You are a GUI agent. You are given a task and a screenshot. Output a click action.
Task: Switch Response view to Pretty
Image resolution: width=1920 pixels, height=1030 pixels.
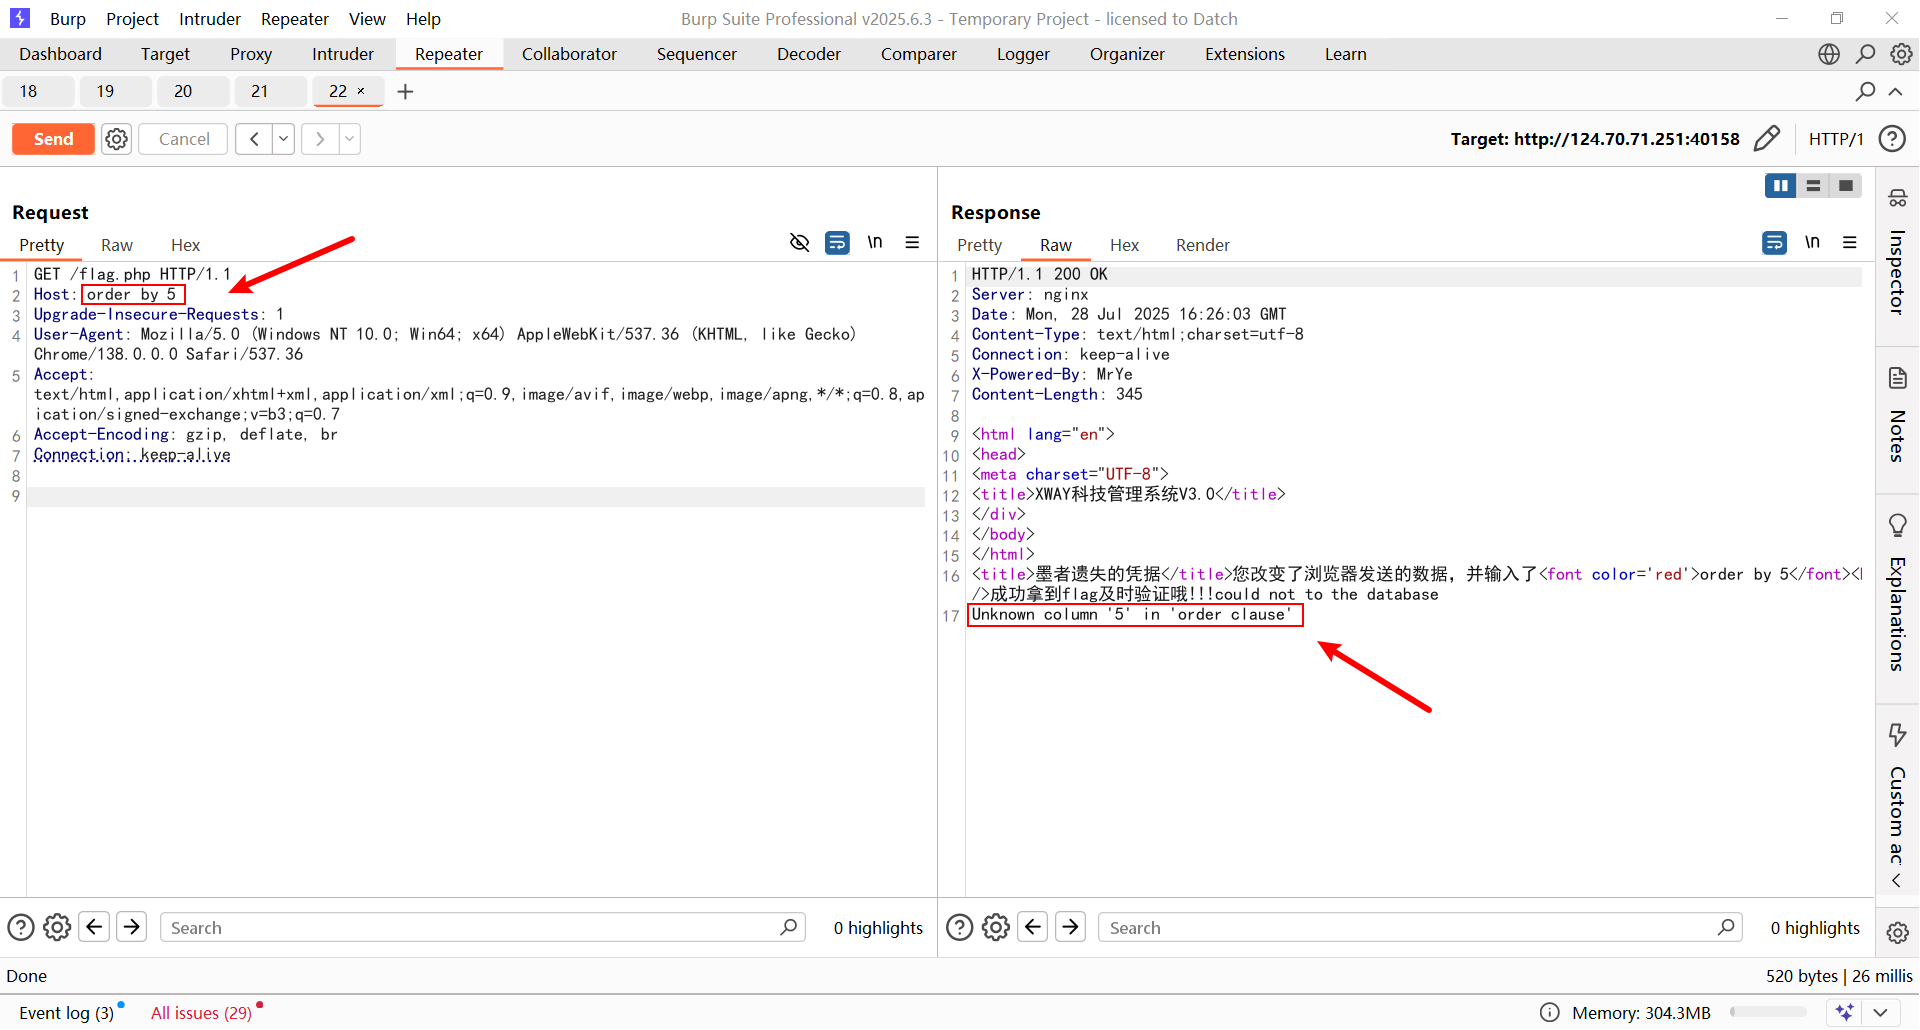point(979,245)
